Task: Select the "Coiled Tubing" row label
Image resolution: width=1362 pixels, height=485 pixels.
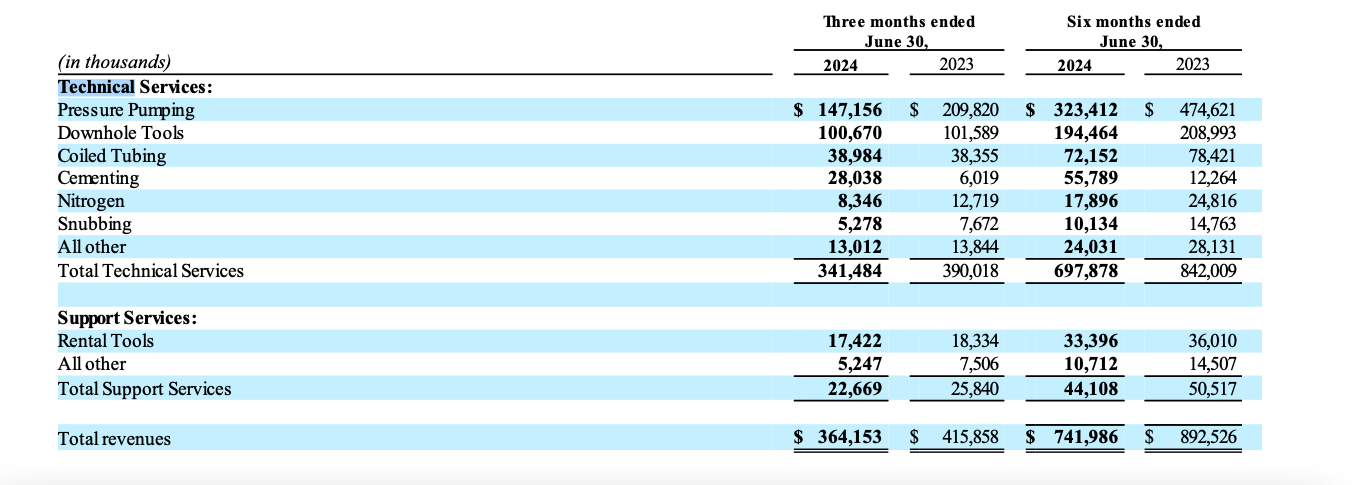Action: click(x=112, y=156)
